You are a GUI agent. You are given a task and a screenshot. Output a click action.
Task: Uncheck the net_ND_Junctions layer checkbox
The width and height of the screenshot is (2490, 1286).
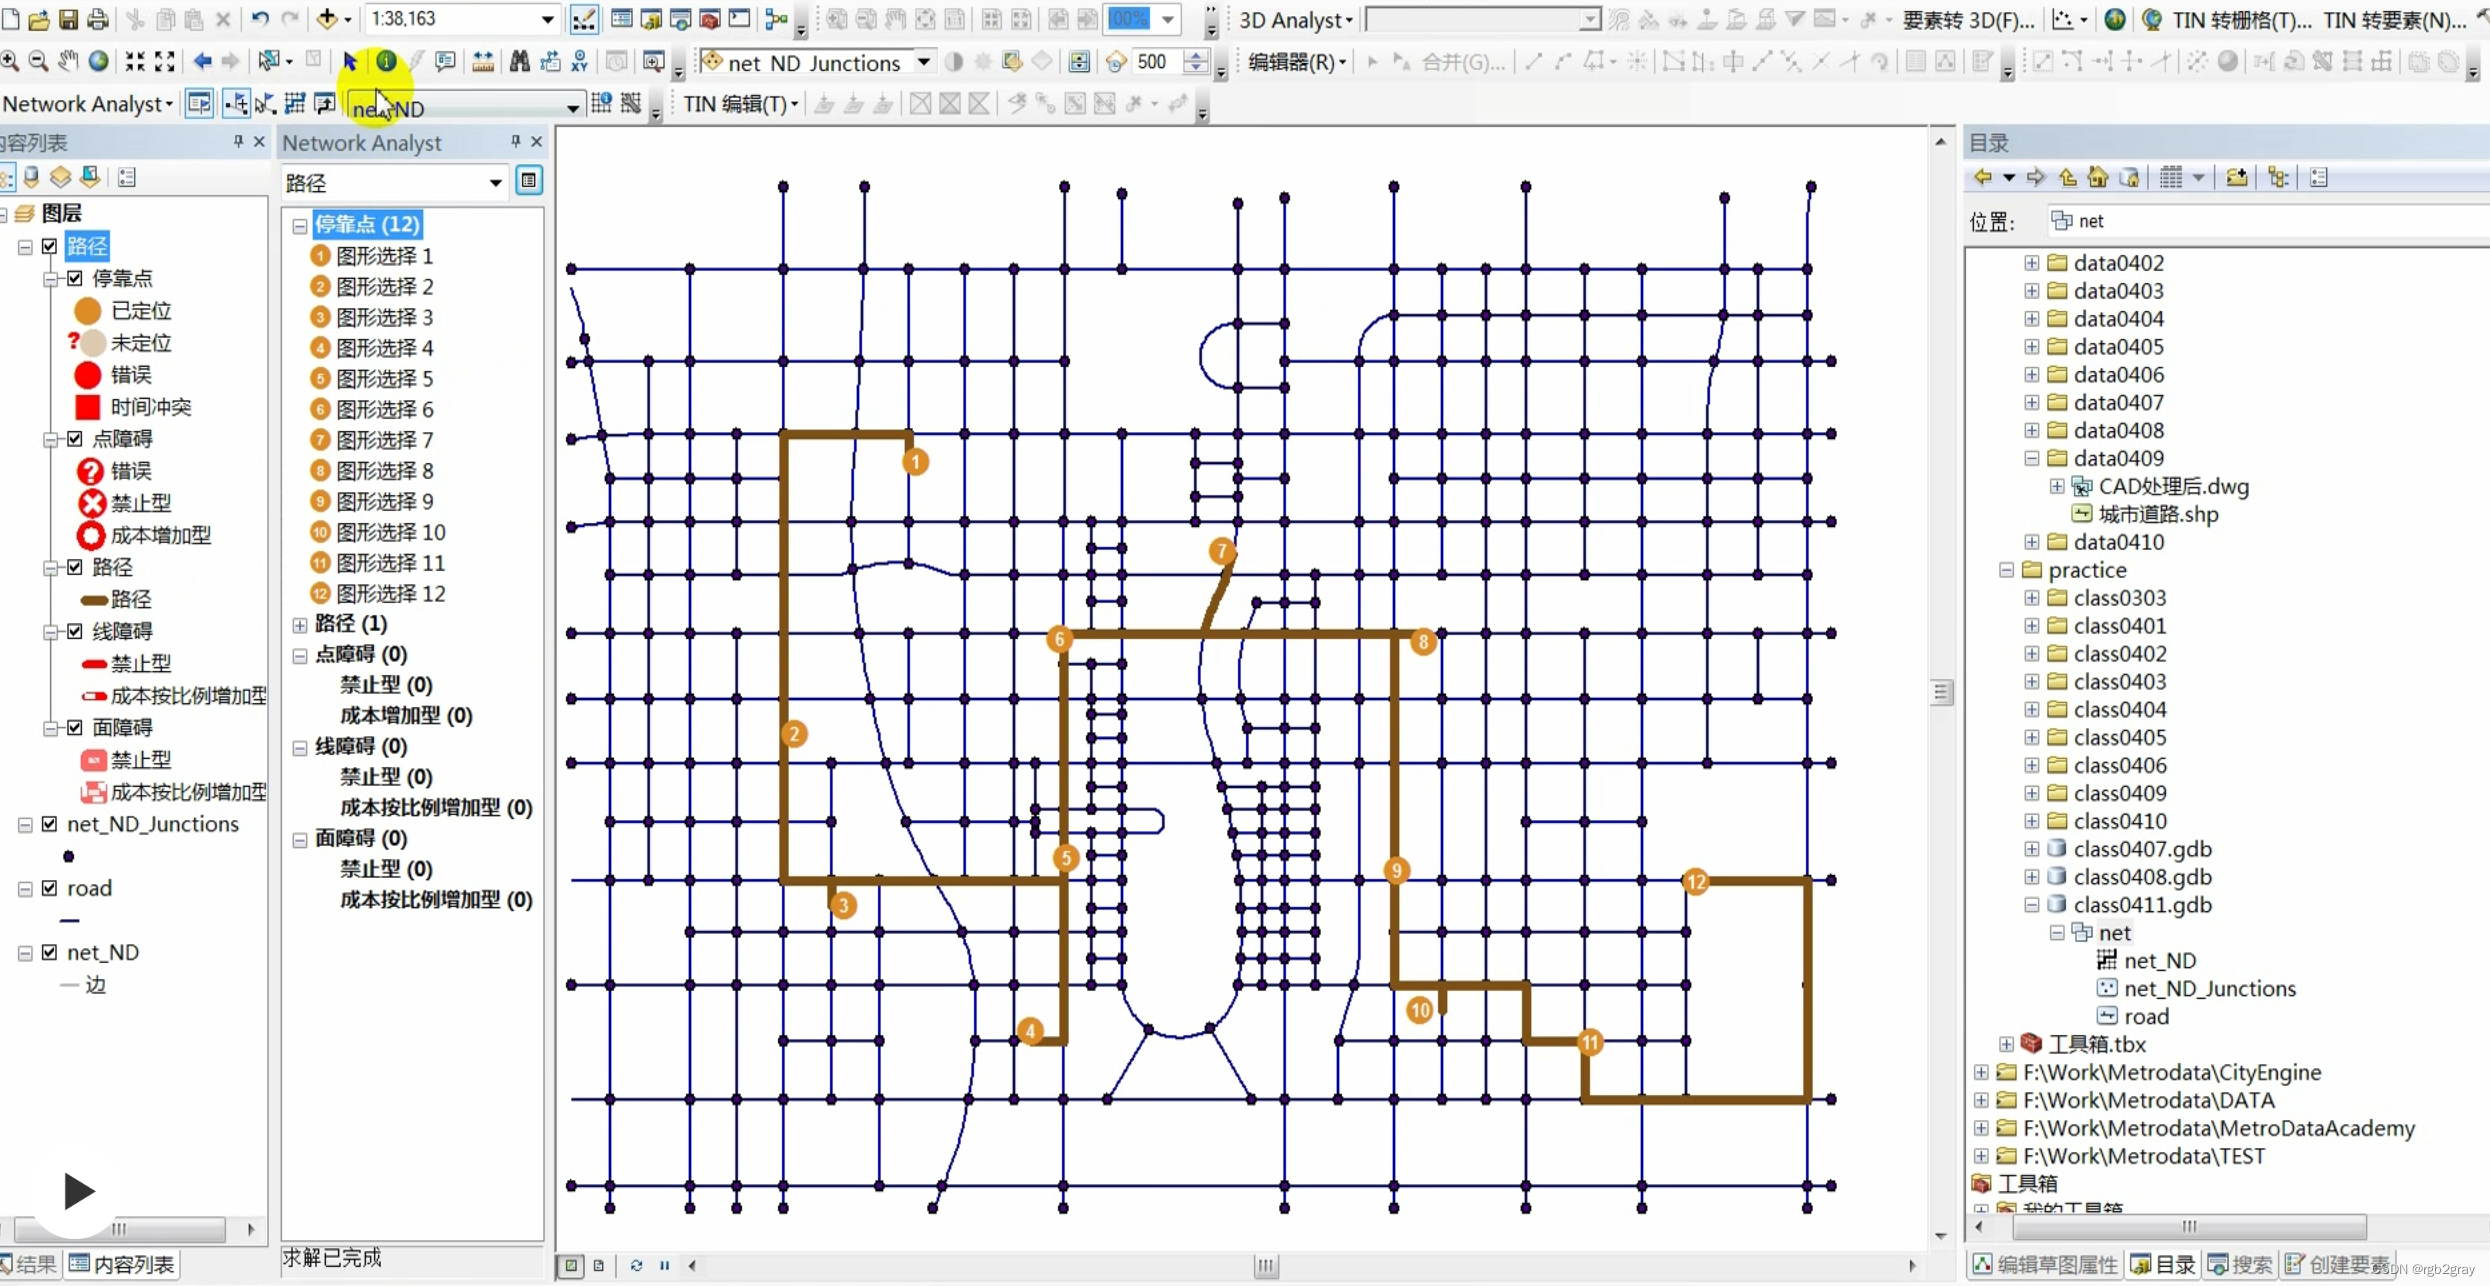pyautogui.click(x=50, y=824)
